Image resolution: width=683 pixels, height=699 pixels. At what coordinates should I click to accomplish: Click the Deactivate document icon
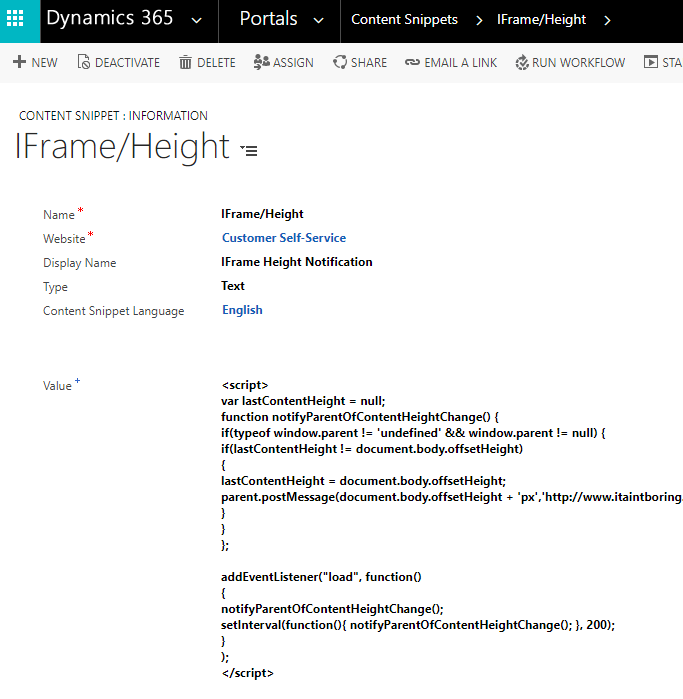point(83,62)
